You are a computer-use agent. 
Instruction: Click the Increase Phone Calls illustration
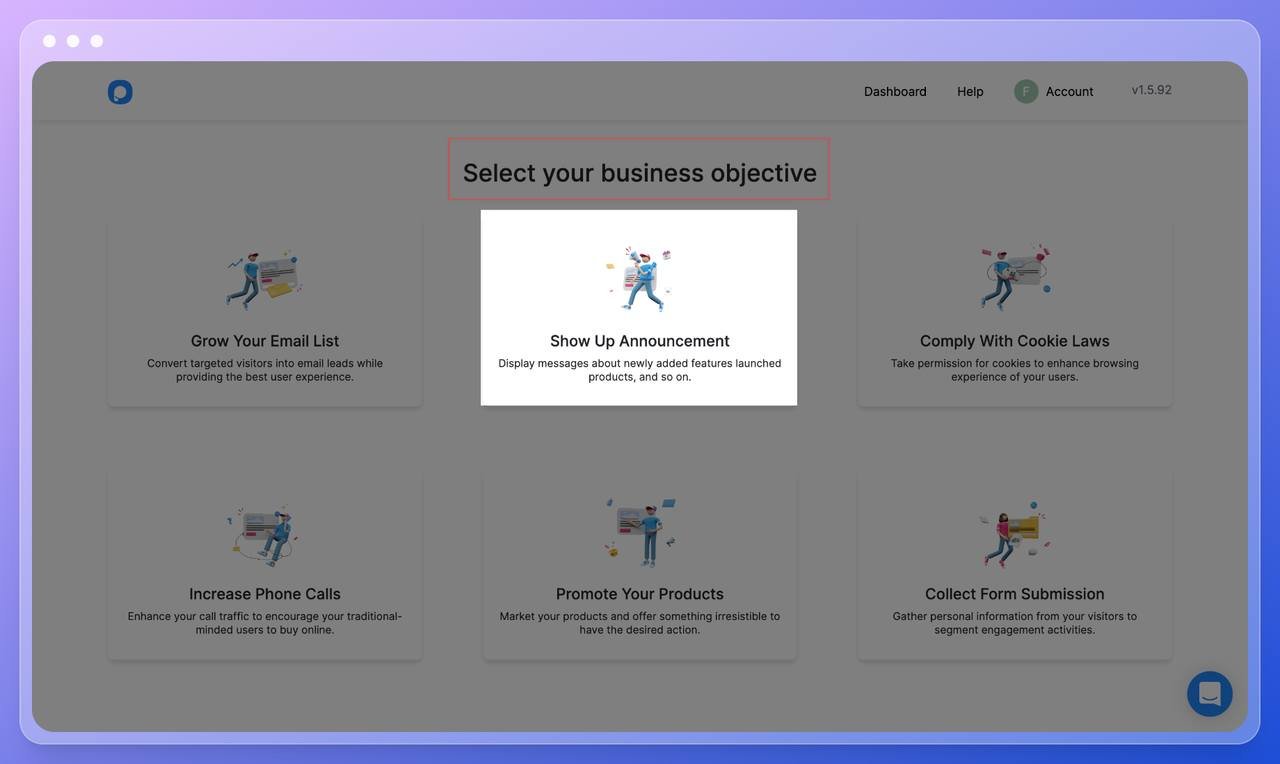pos(264,534)
